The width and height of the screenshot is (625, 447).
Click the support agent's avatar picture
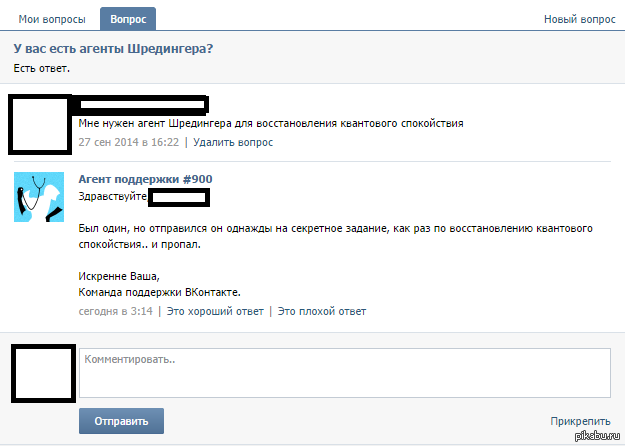(39, 196)
